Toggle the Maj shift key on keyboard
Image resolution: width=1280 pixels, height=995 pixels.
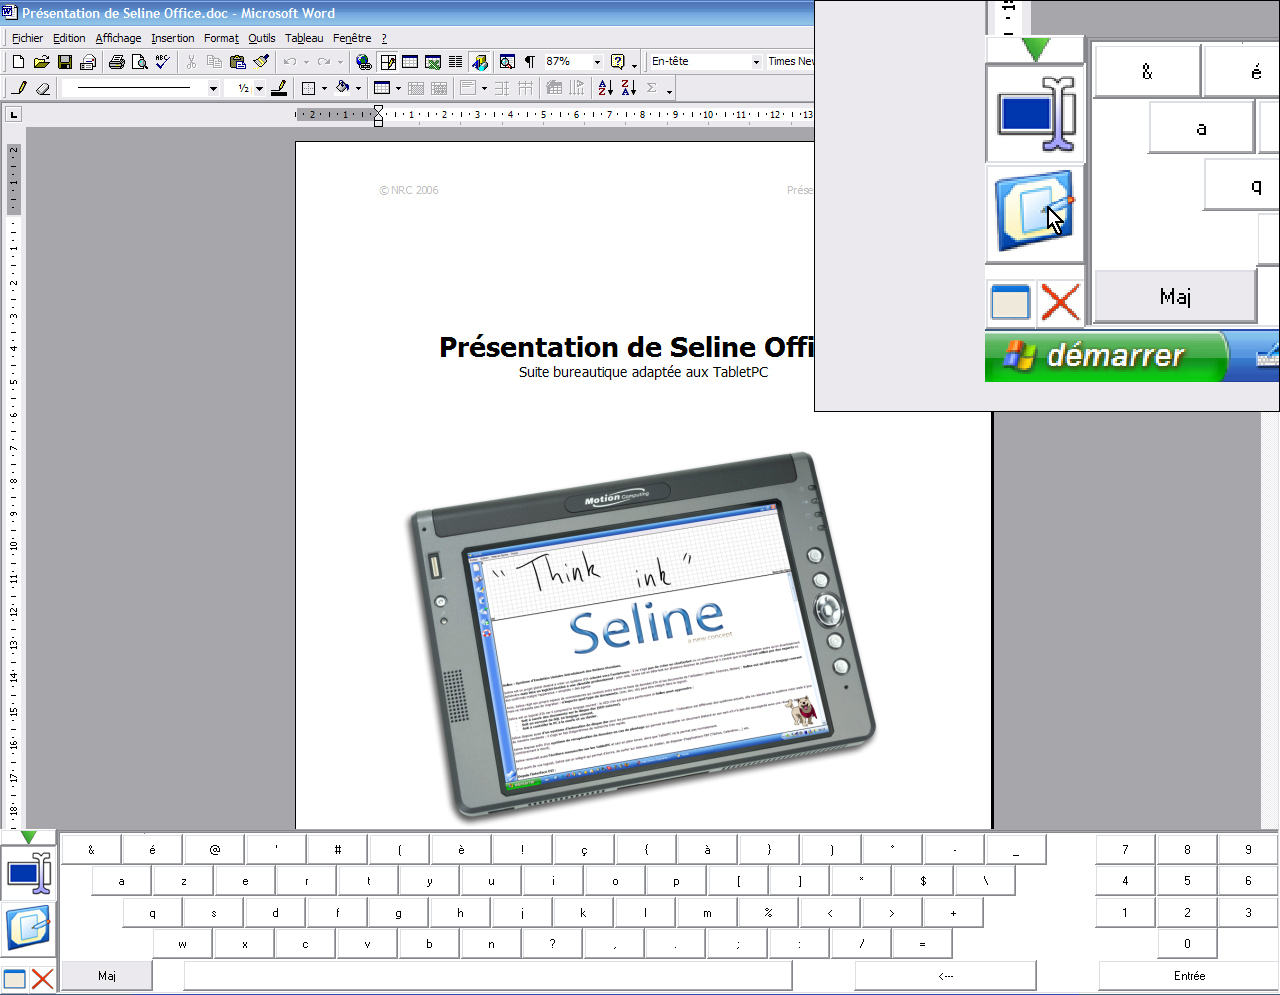coord(107,976)
